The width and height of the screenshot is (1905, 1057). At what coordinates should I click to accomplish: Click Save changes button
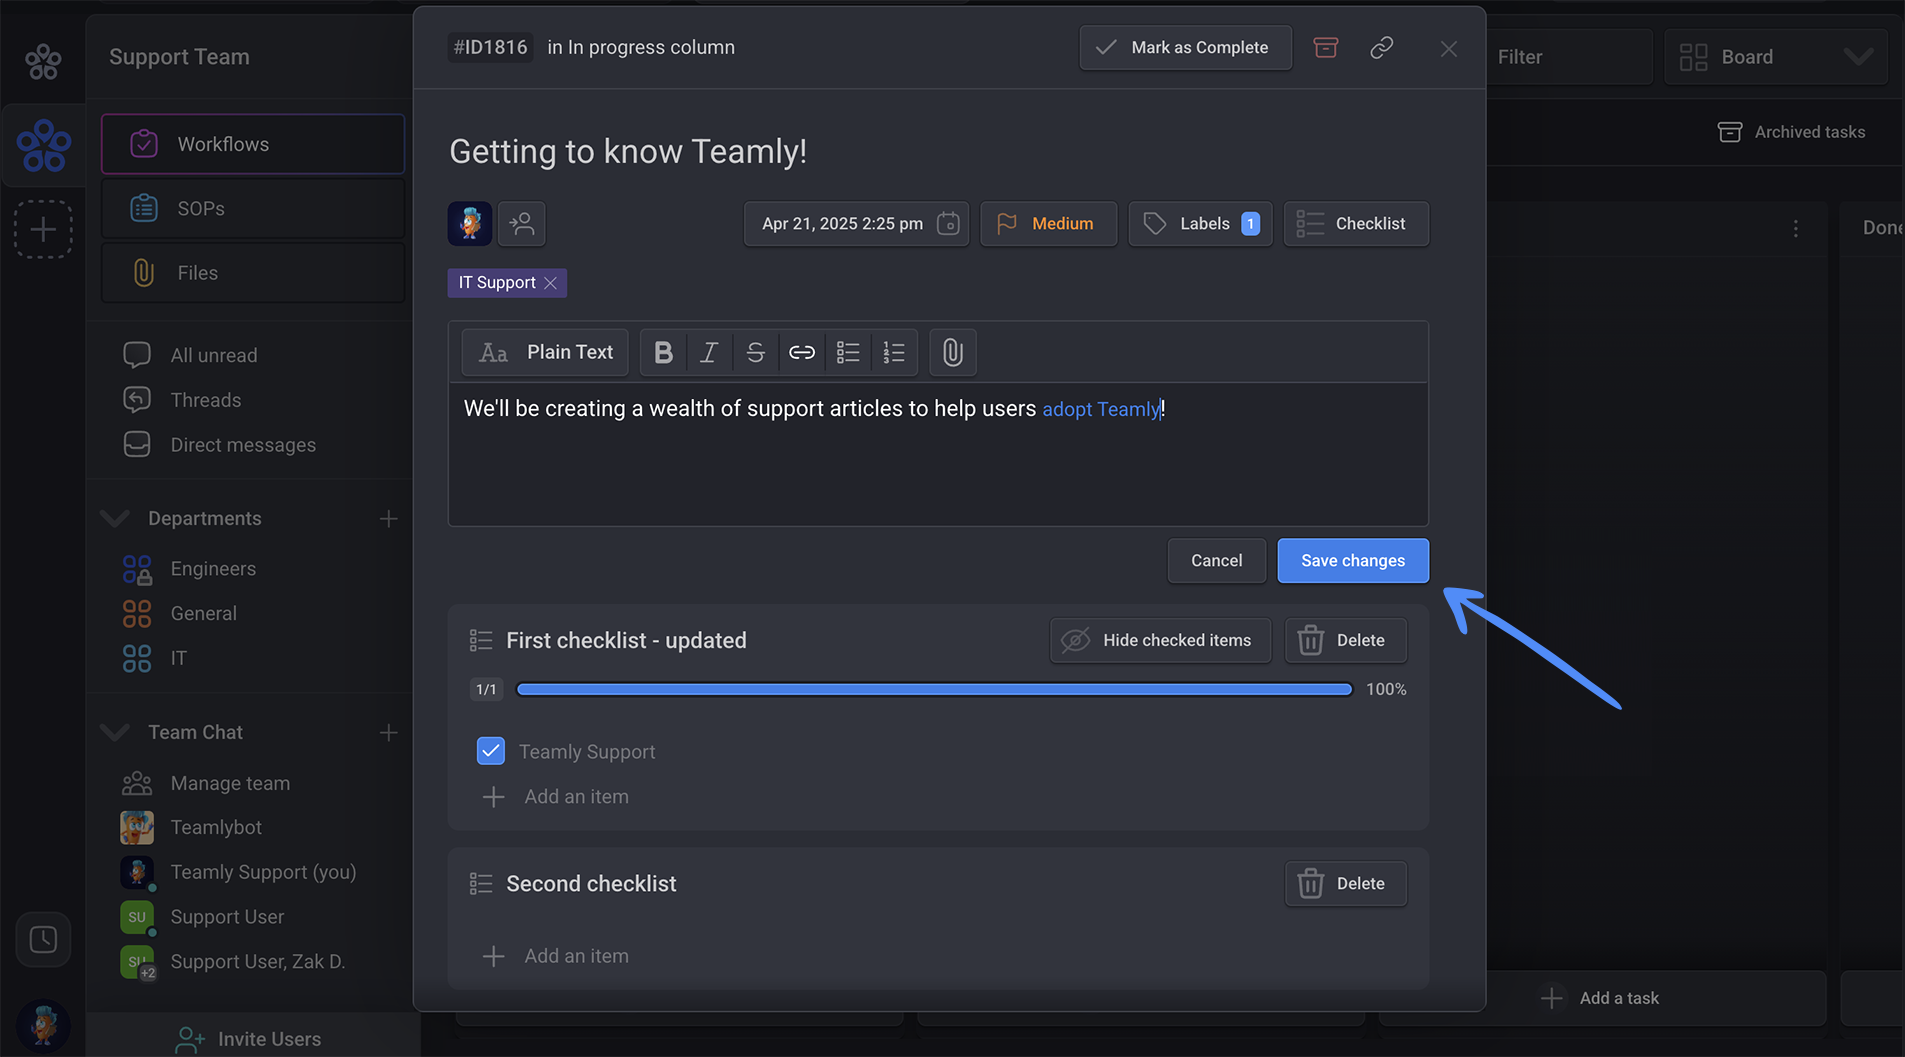click(x=1352, y=560)
